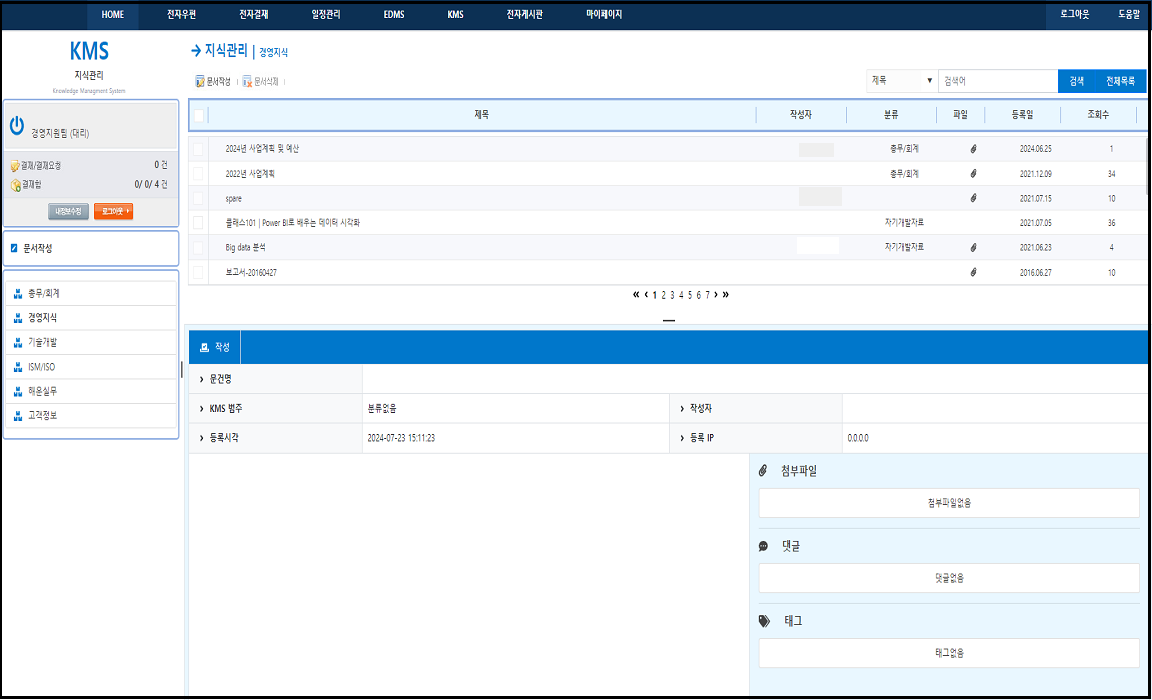Go to previous page with single left arrow
1152x700 pixels.
point(646,295)
